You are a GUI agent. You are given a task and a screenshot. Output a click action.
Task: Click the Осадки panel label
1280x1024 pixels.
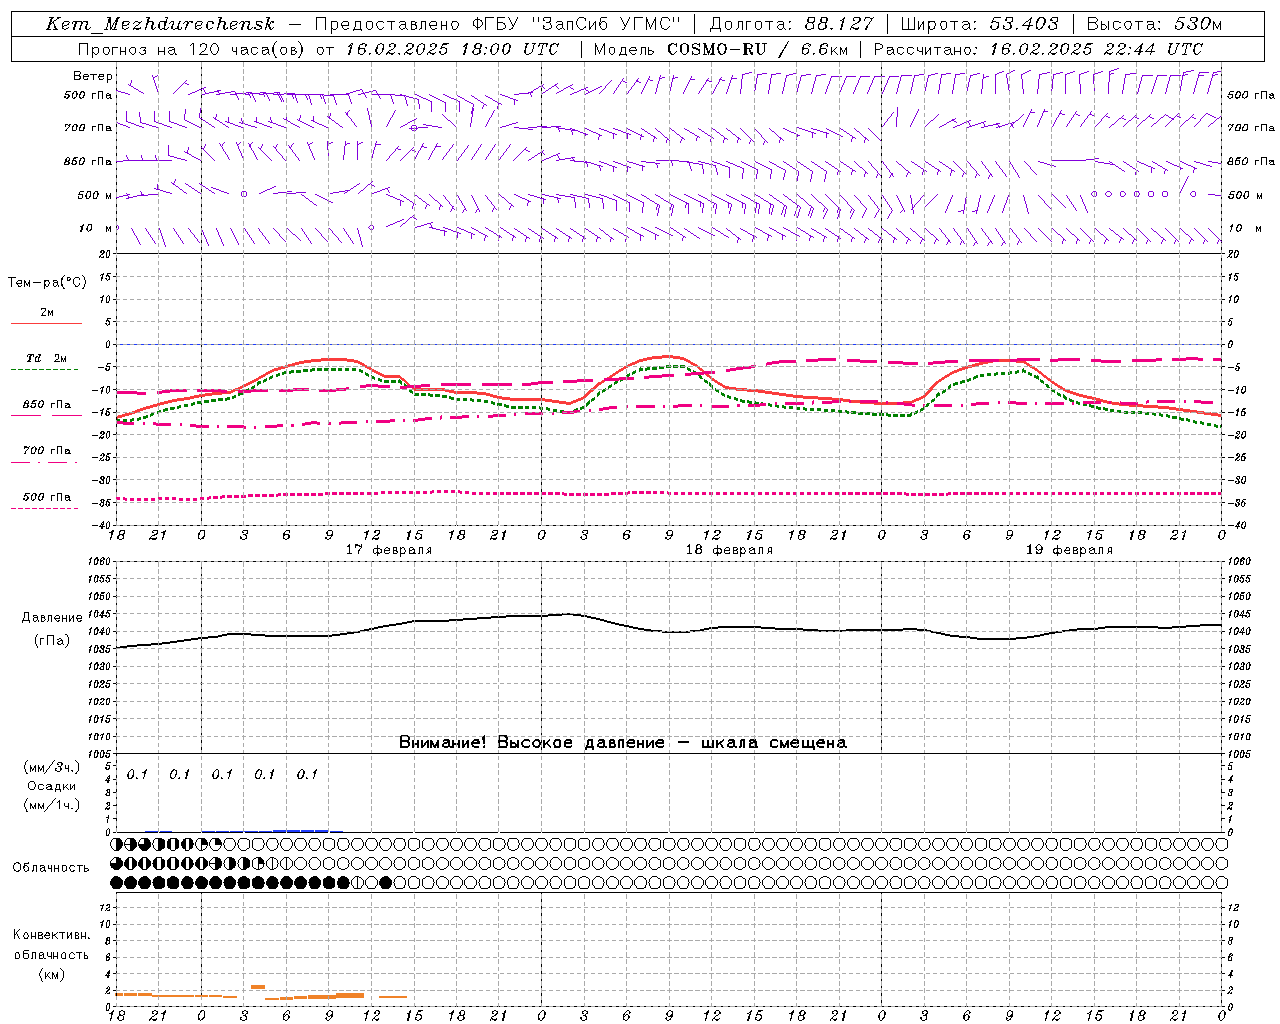[52, 786]
